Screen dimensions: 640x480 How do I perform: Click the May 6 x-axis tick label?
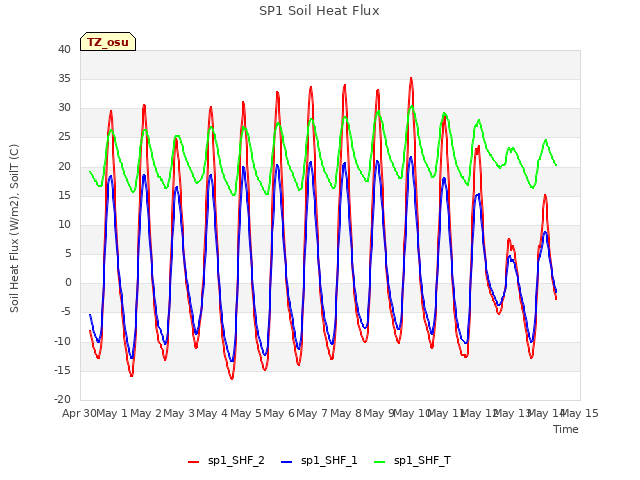[x=279, y=413]
